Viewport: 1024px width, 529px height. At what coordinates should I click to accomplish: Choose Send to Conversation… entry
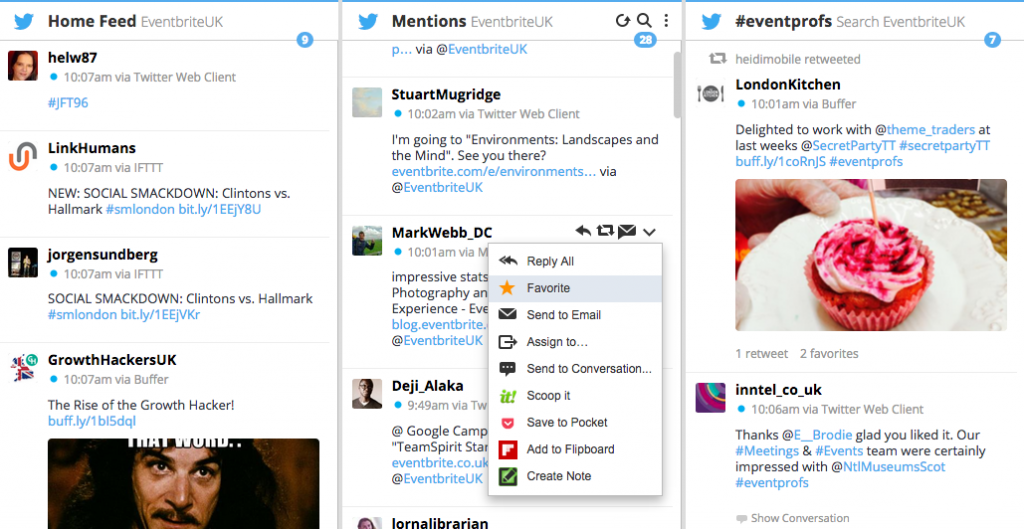tap(575, 368)
